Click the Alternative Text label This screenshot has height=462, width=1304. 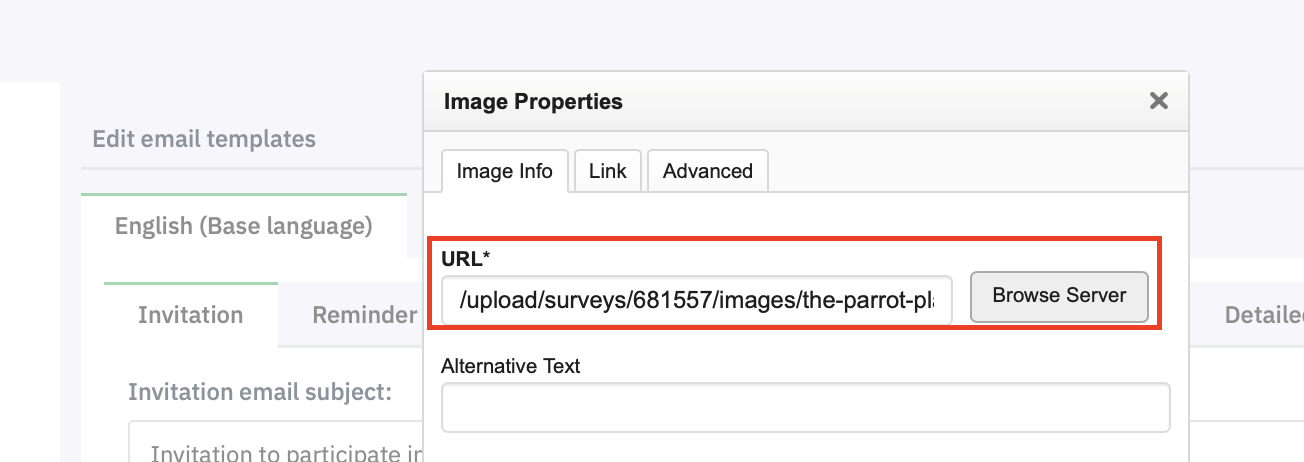tap(510, 366)
